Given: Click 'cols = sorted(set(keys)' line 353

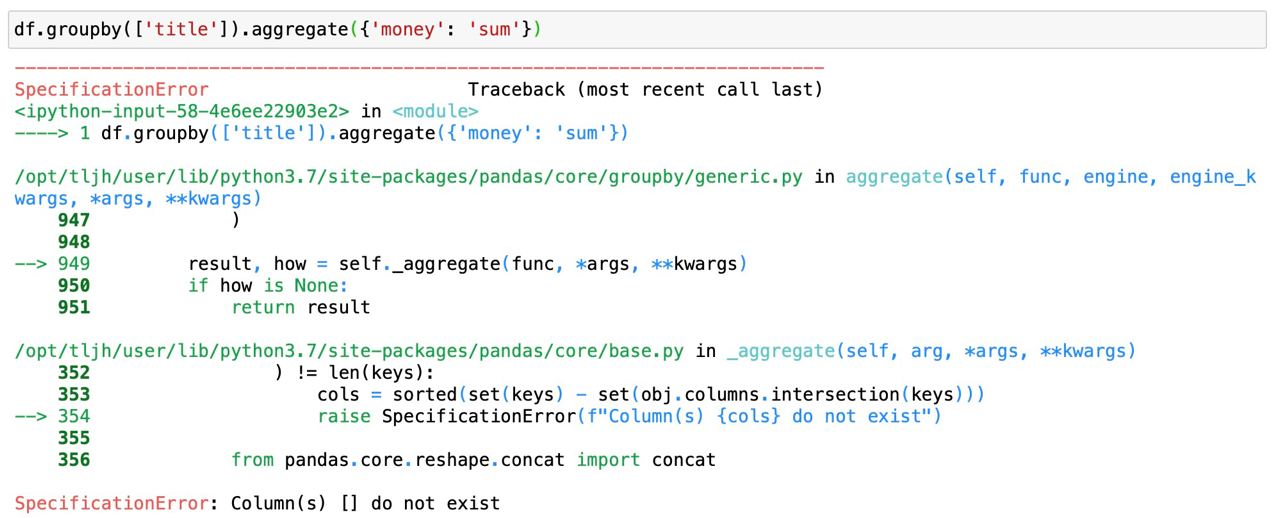Looking at the screenshot, I should coord(652,395).
